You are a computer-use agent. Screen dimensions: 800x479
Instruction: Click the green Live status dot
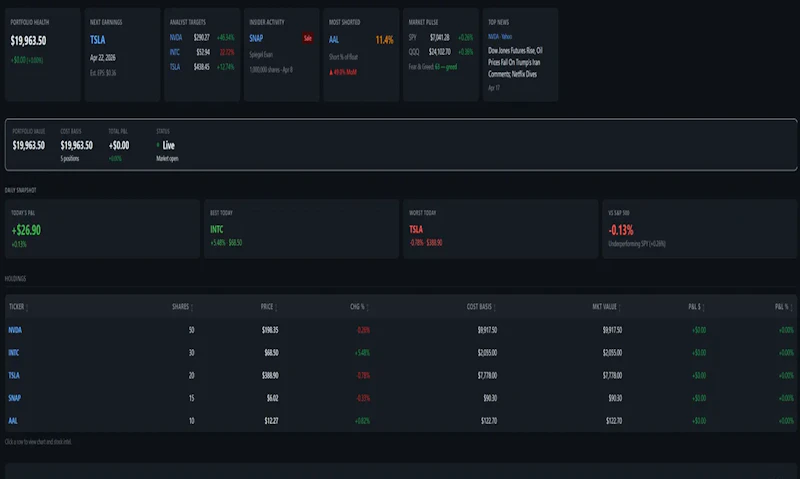point(158,145)
